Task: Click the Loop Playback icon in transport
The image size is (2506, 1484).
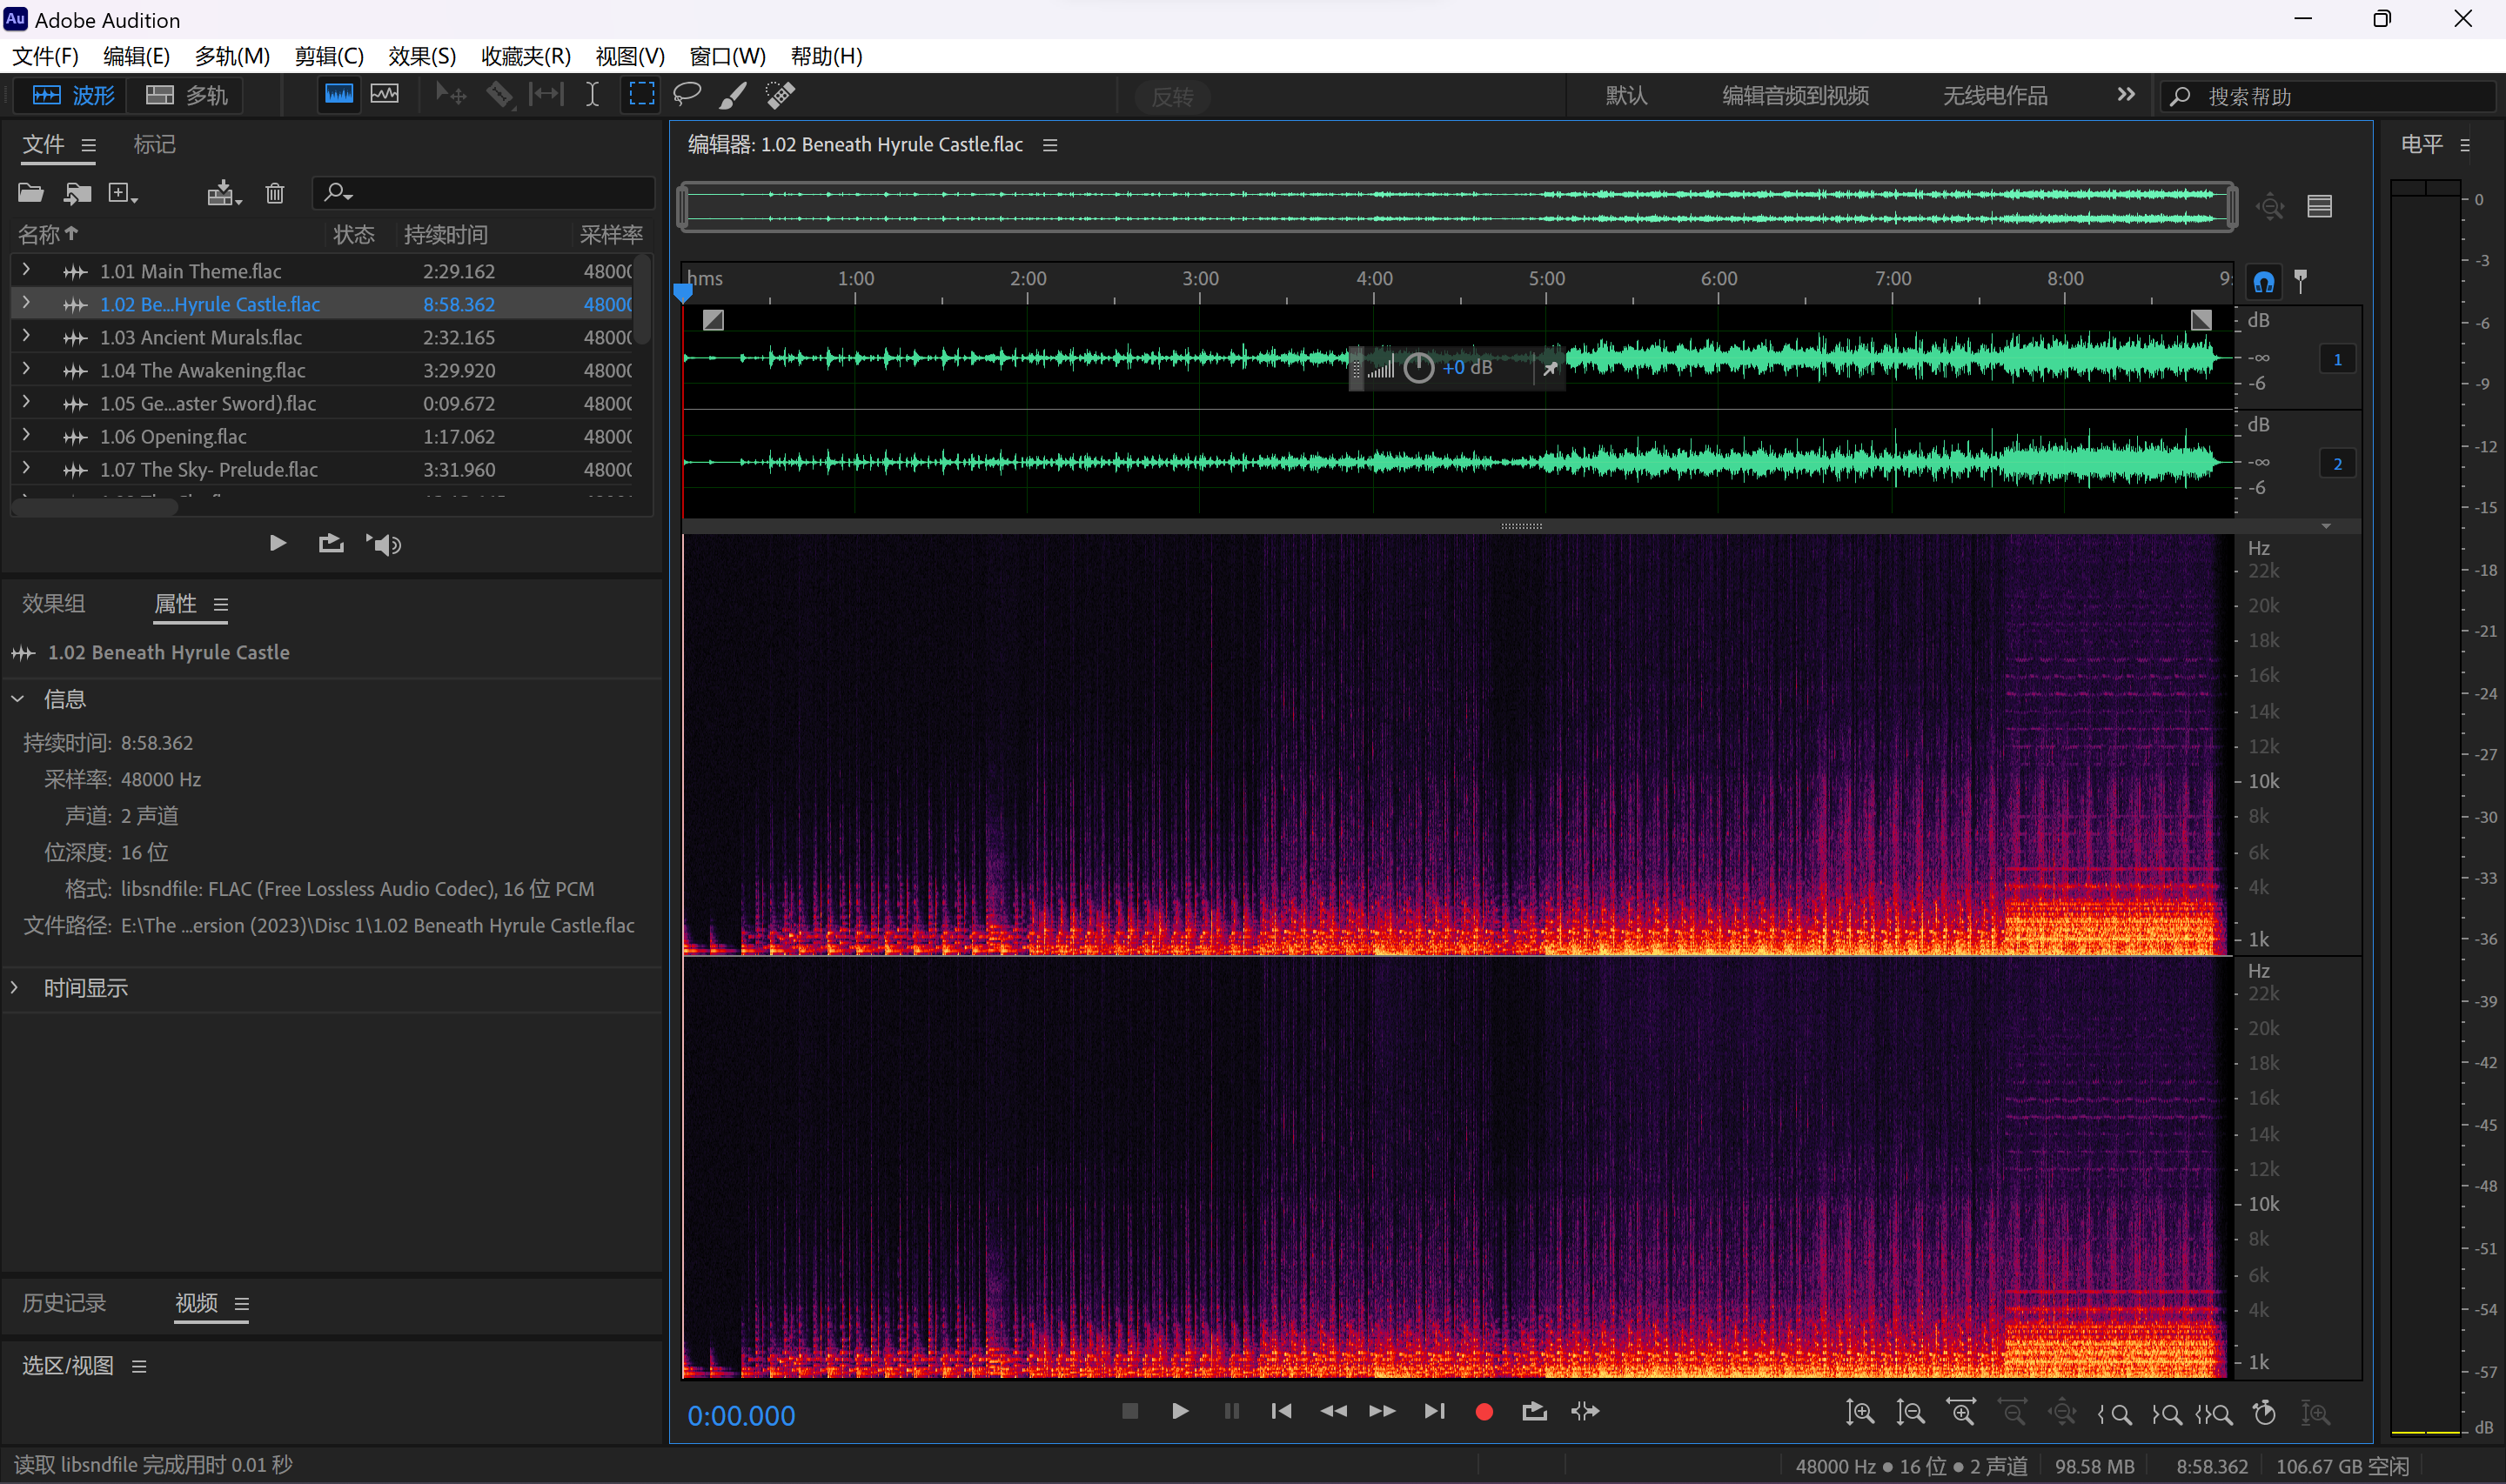Action: (1534, 1411)
